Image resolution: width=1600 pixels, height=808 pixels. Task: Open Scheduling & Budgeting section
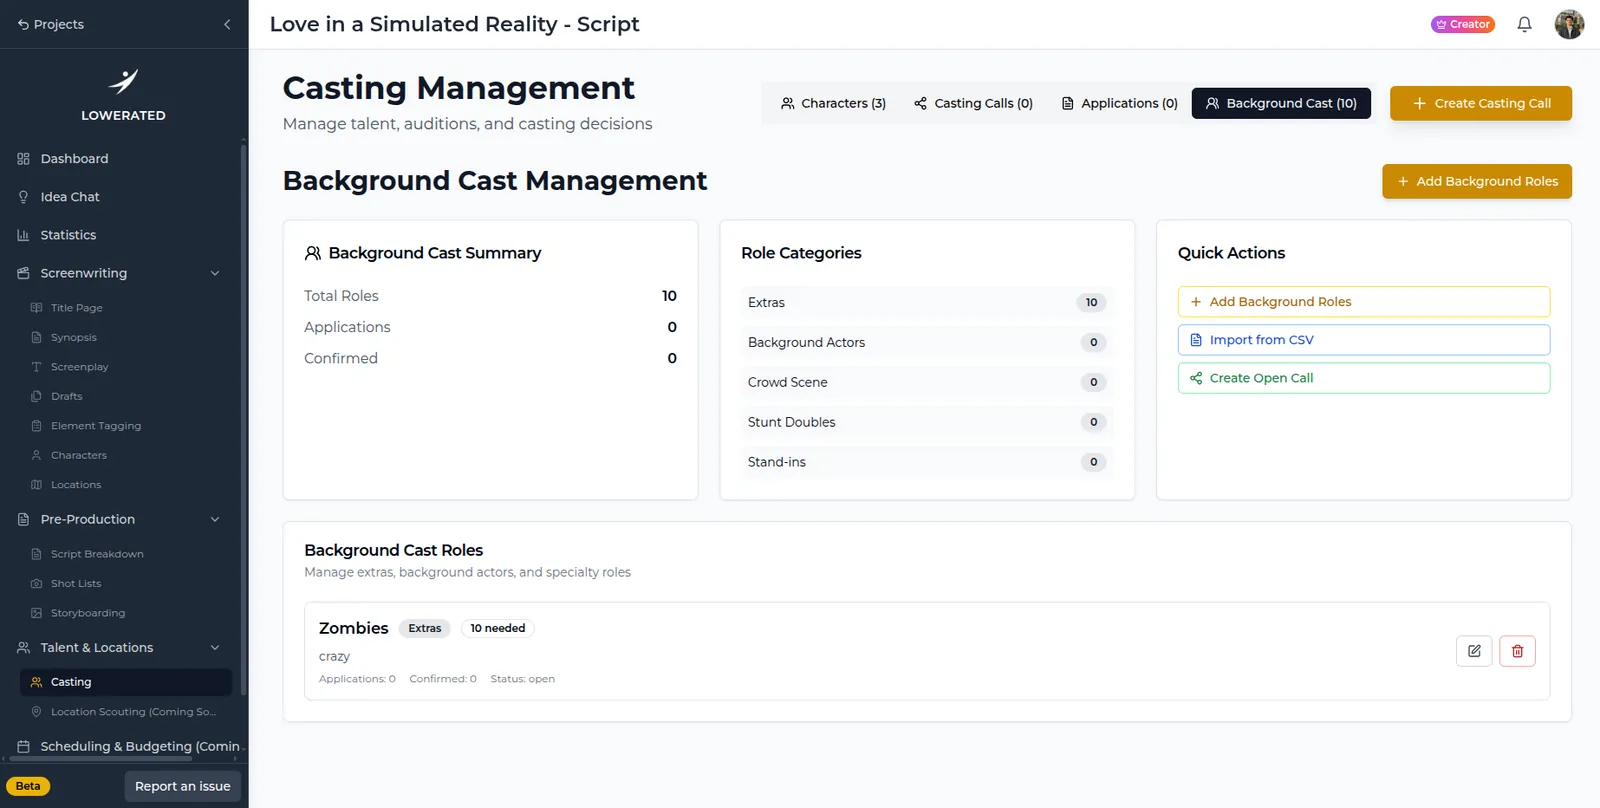click(126, 746)
